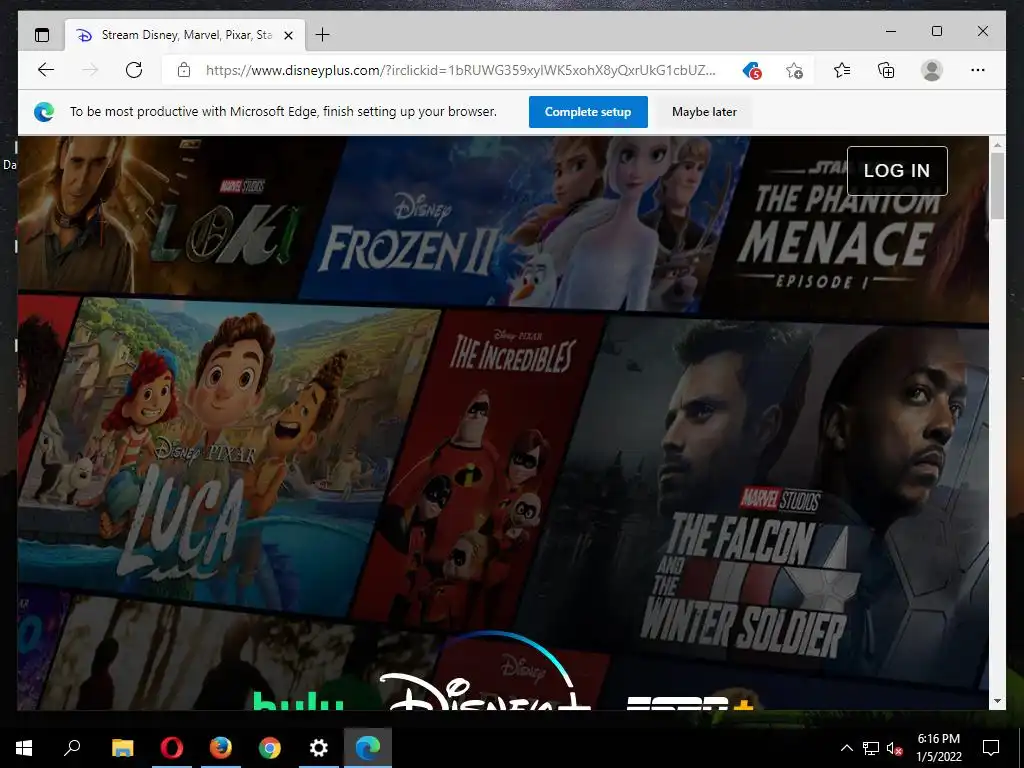Open the muted volume tray icon
1024x768 pixels.
[x=895, y=748]
